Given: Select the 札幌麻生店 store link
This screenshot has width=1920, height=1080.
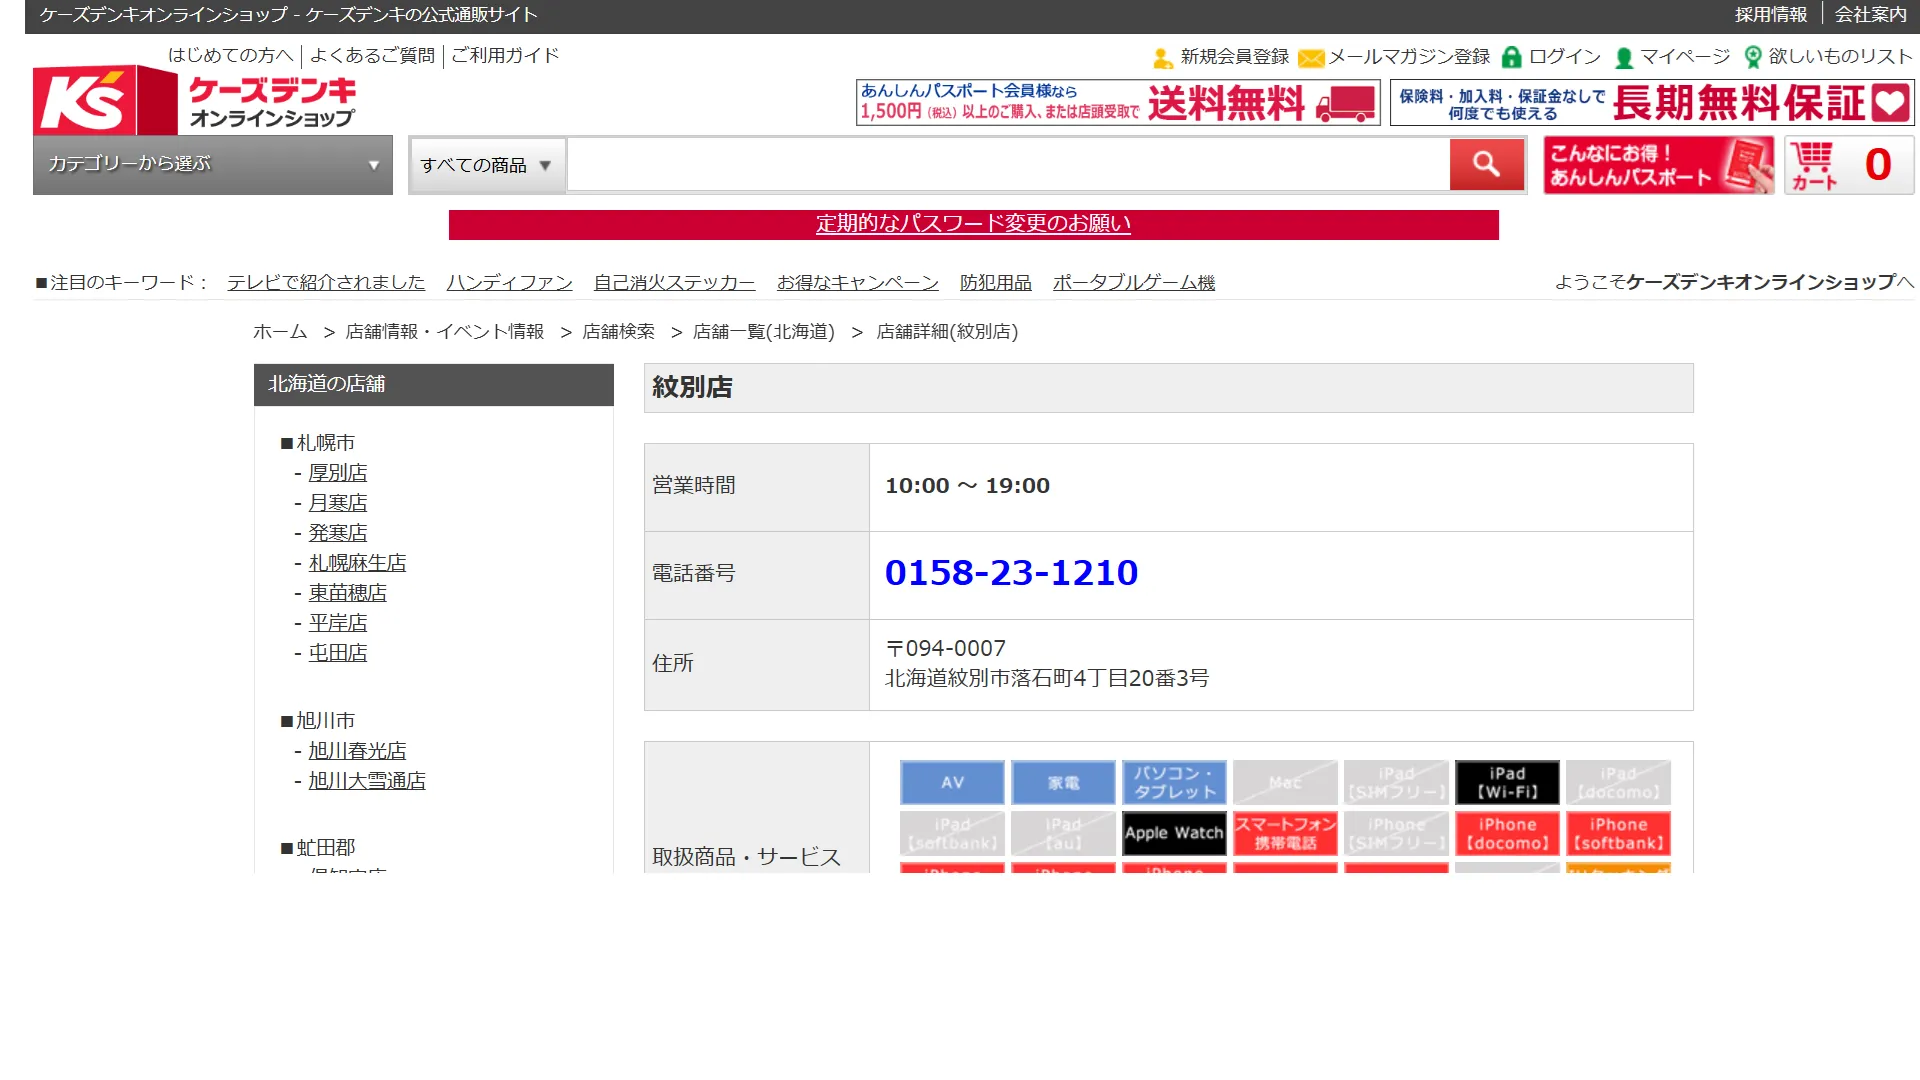Looking at the screenshot, I should [357, 563].
